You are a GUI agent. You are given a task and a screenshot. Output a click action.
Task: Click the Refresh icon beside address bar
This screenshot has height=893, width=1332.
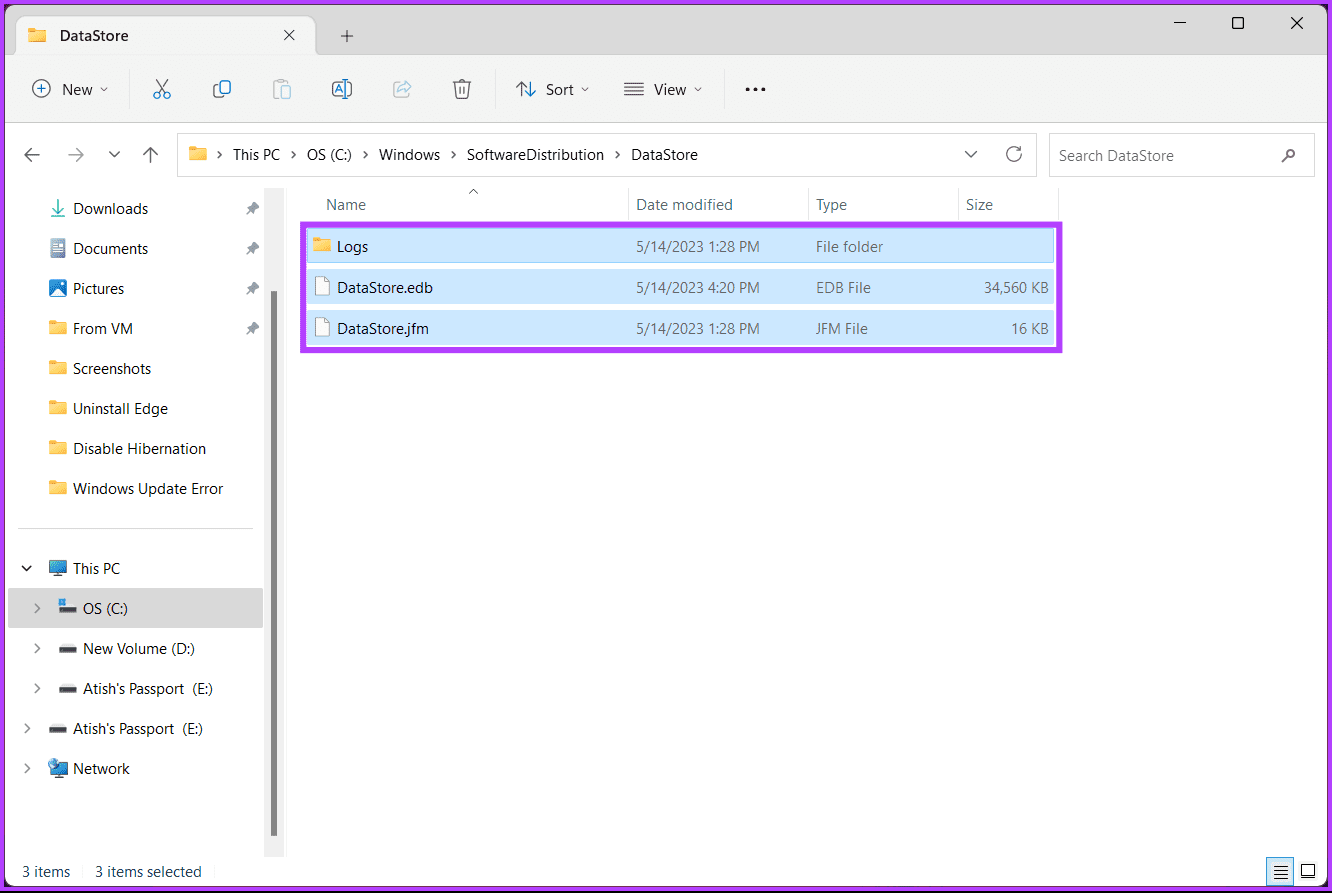1014,155
